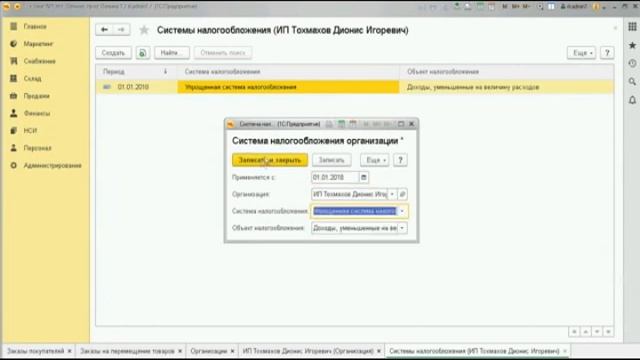Open the Продажи section
The width and height of the screenshot is (640, 360).
36,96
